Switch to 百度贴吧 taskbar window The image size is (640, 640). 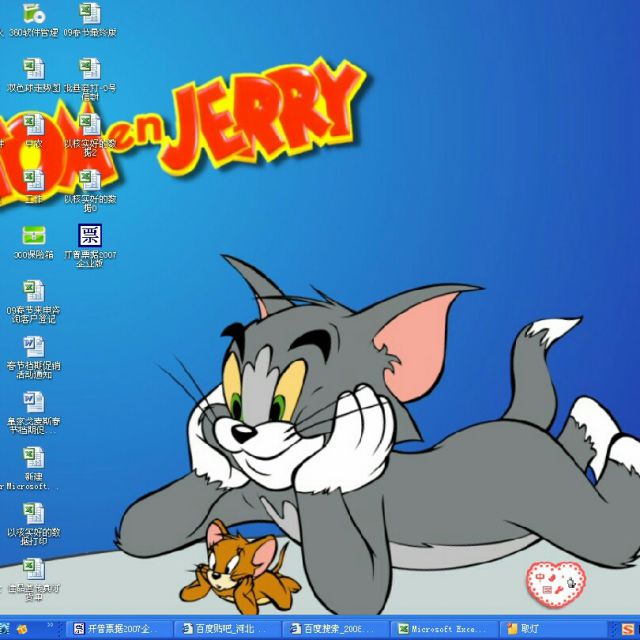coord(226,629)
